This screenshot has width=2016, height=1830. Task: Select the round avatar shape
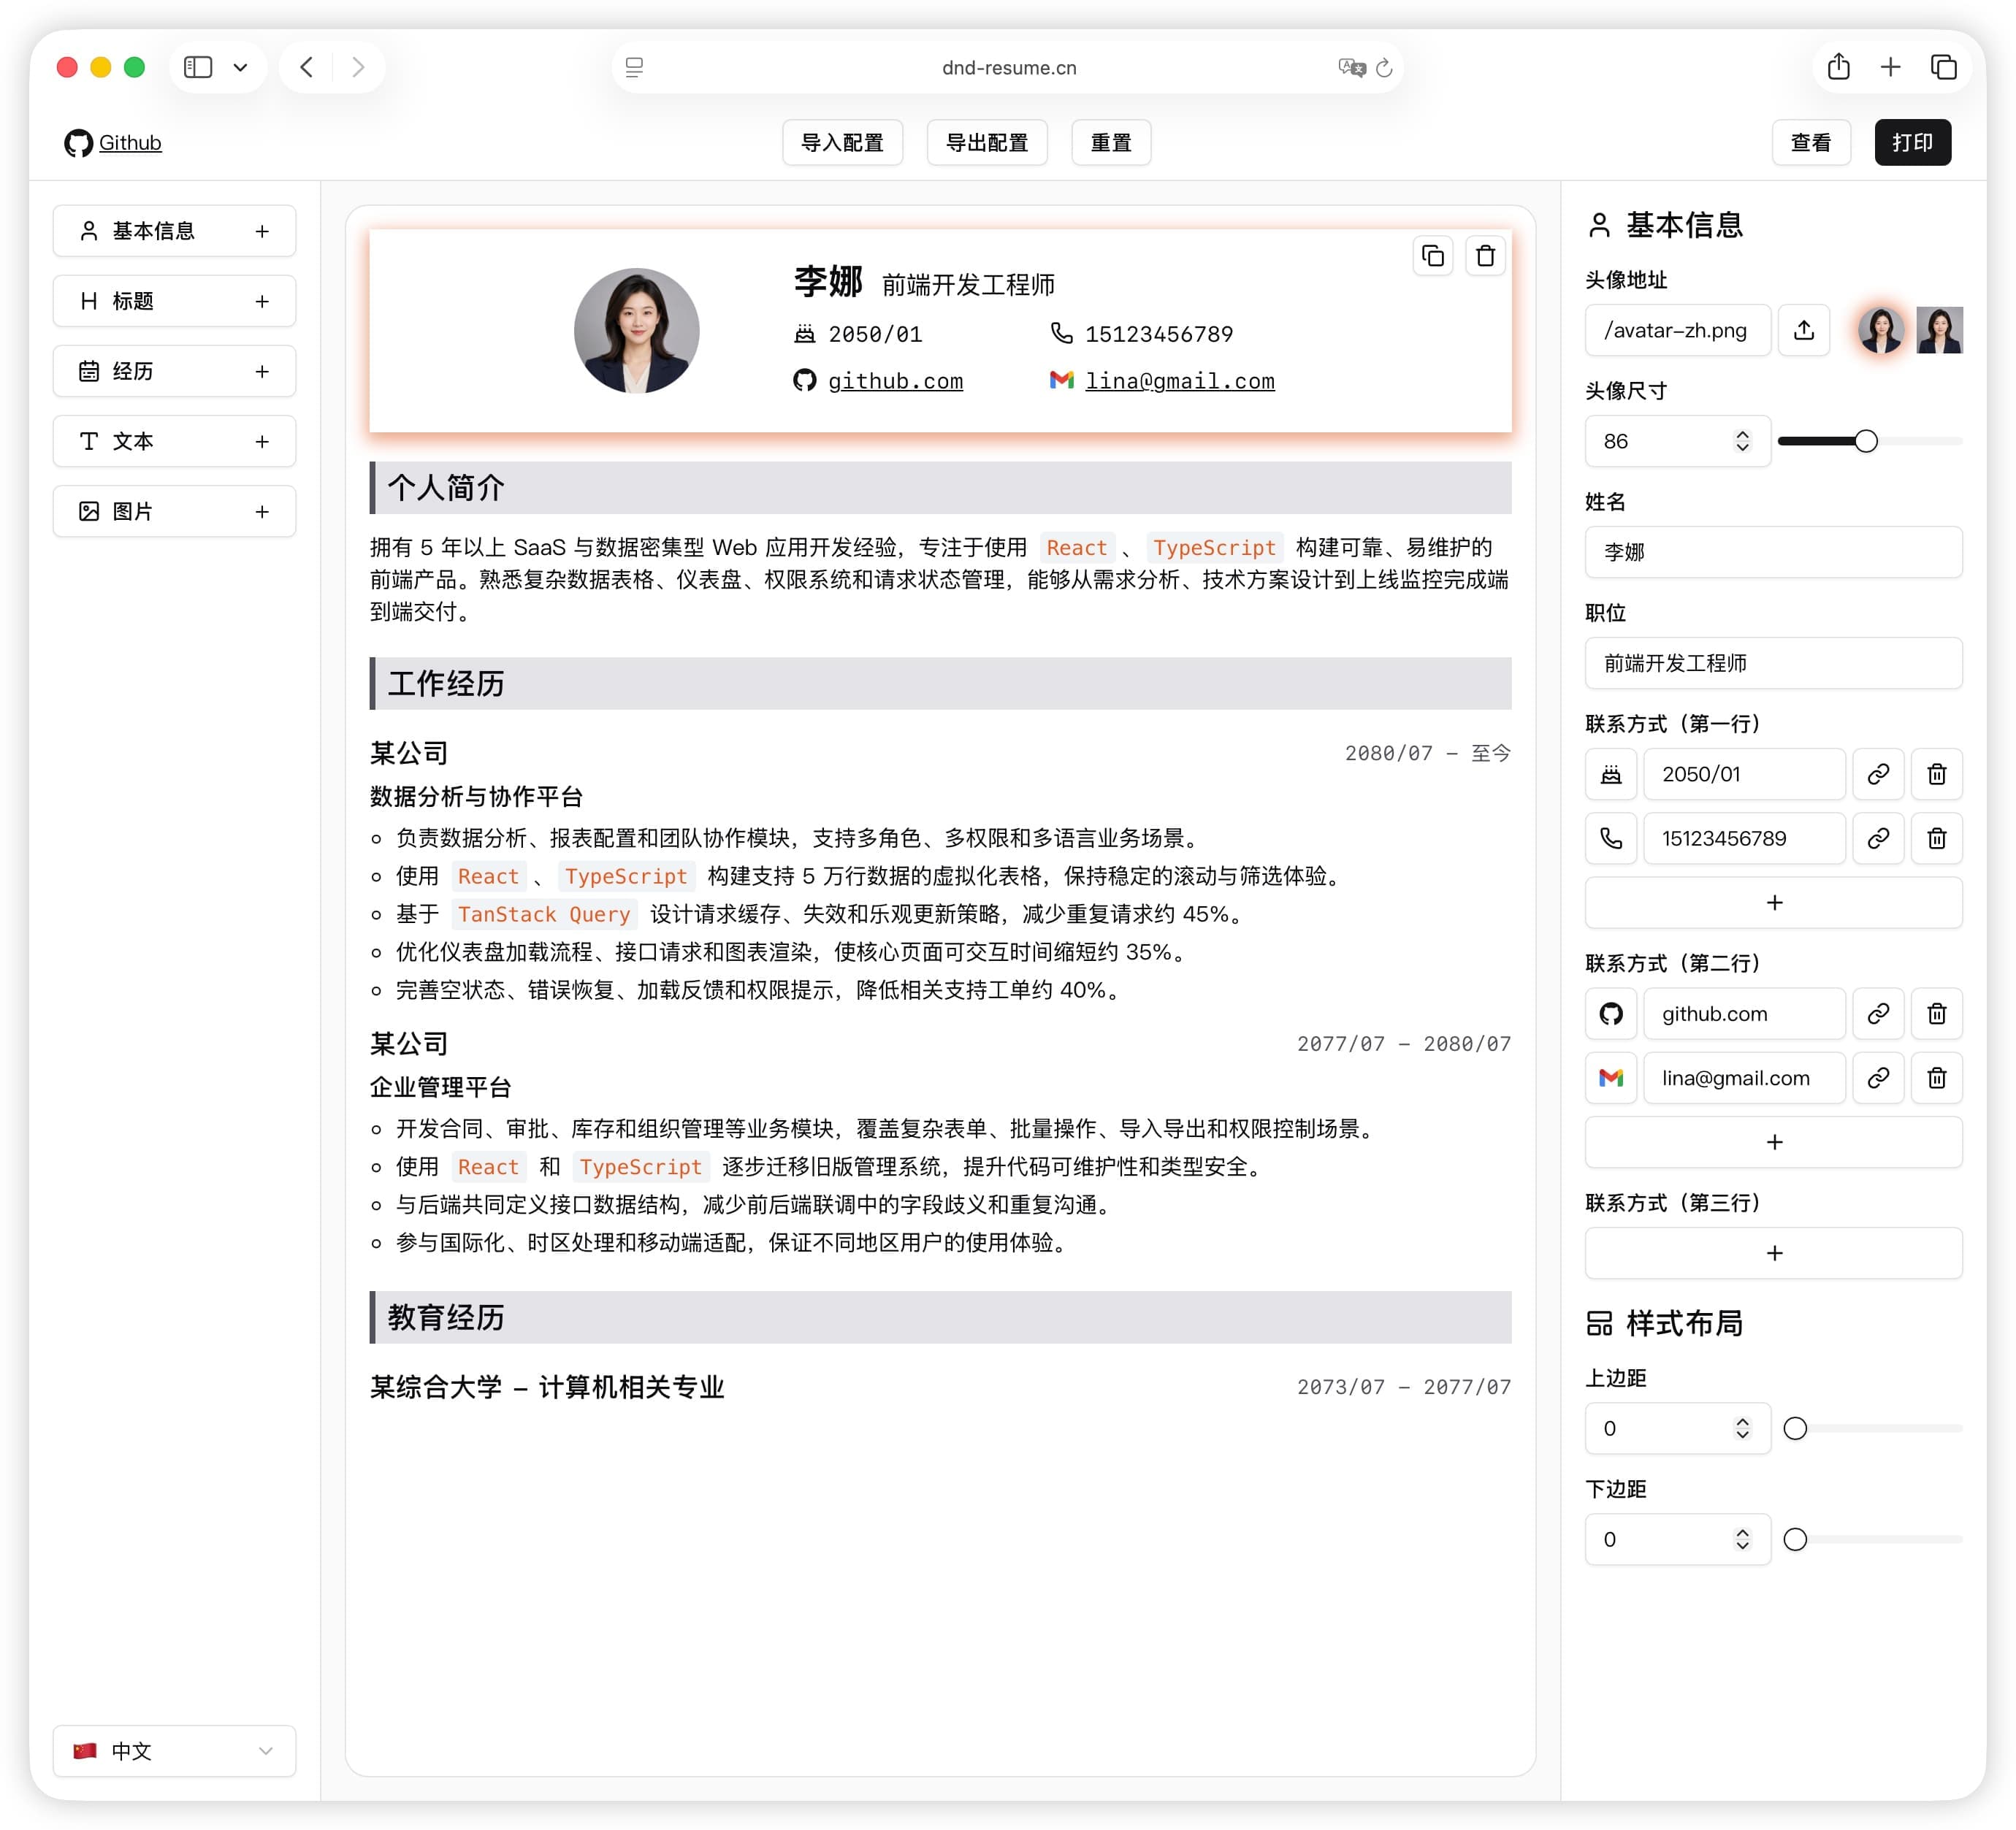pyautogui.click(x=1880, y=330)
